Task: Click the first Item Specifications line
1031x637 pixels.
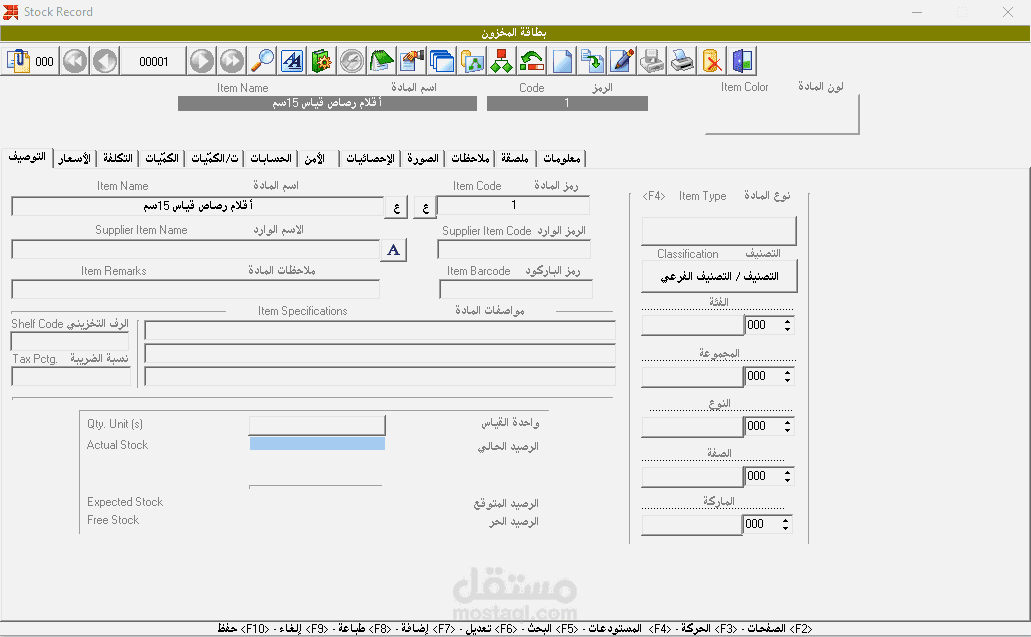Action: (380, 330)
